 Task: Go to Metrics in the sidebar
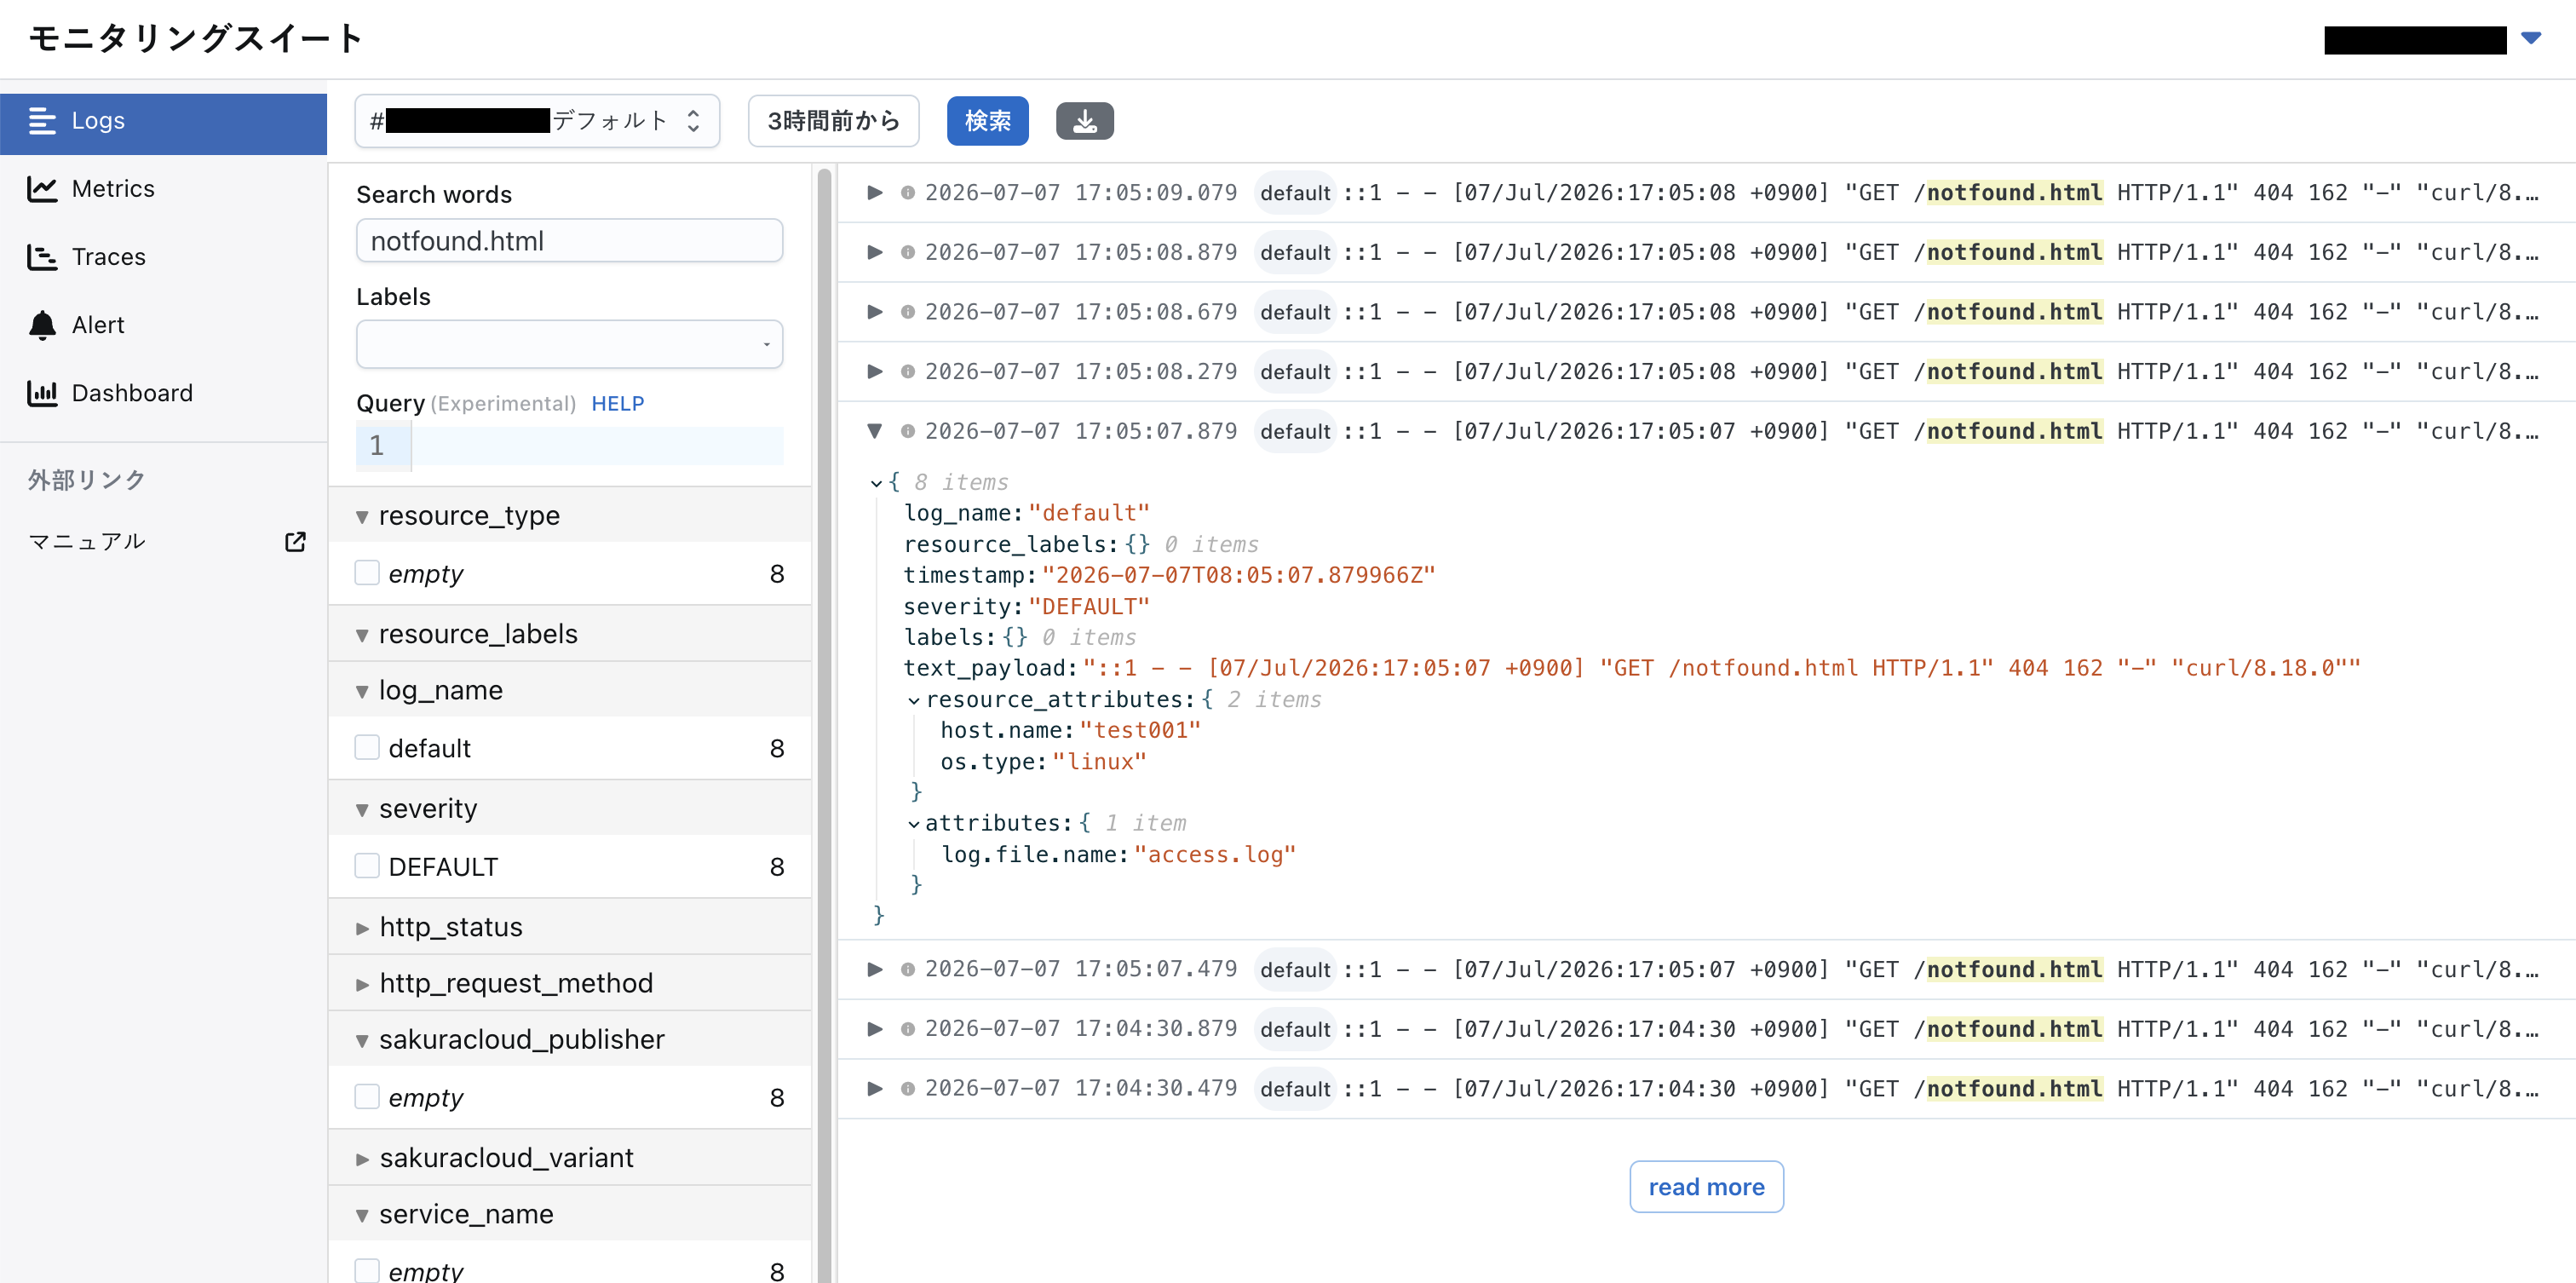pyautogui.click(x=163, y=189)
